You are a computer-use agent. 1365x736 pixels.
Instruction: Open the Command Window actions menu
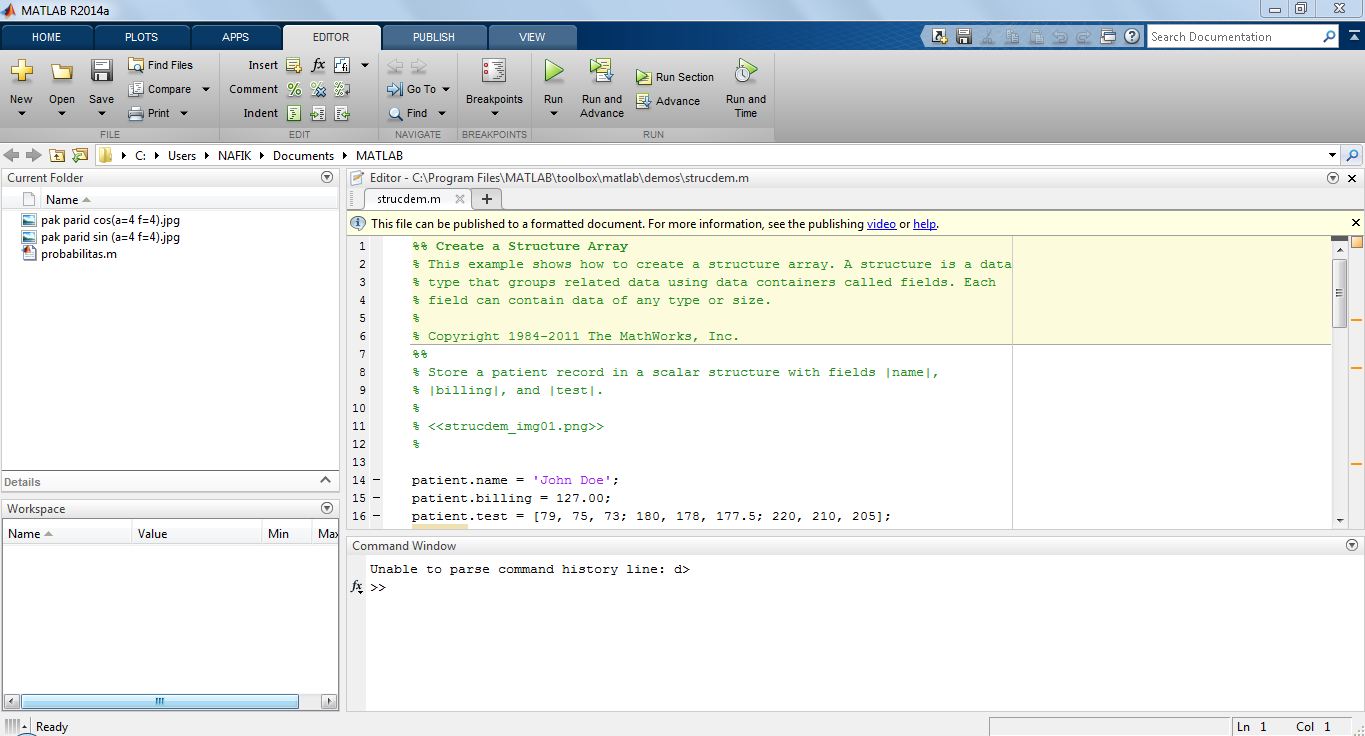coord(1352,545)
